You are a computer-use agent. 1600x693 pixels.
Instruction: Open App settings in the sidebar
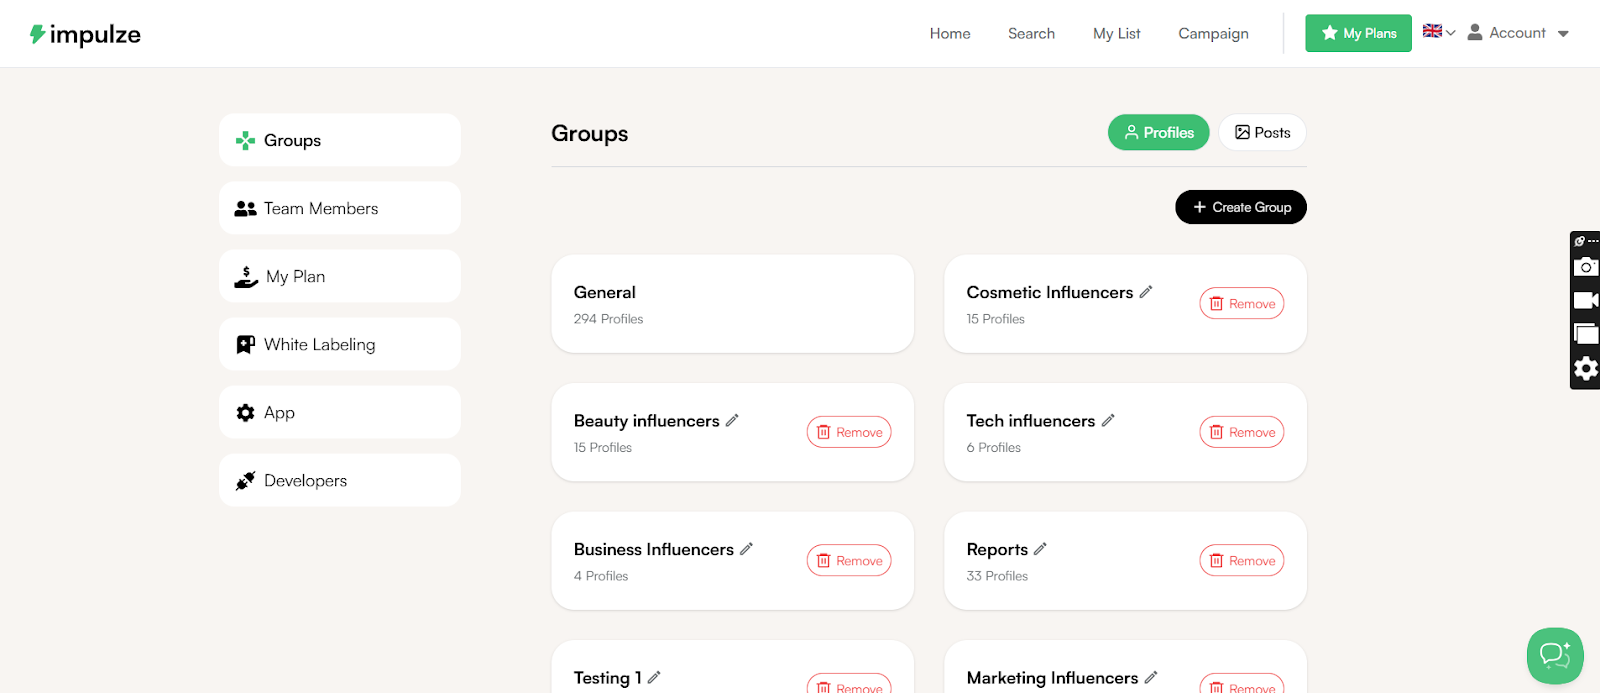(x=340, y=412)
